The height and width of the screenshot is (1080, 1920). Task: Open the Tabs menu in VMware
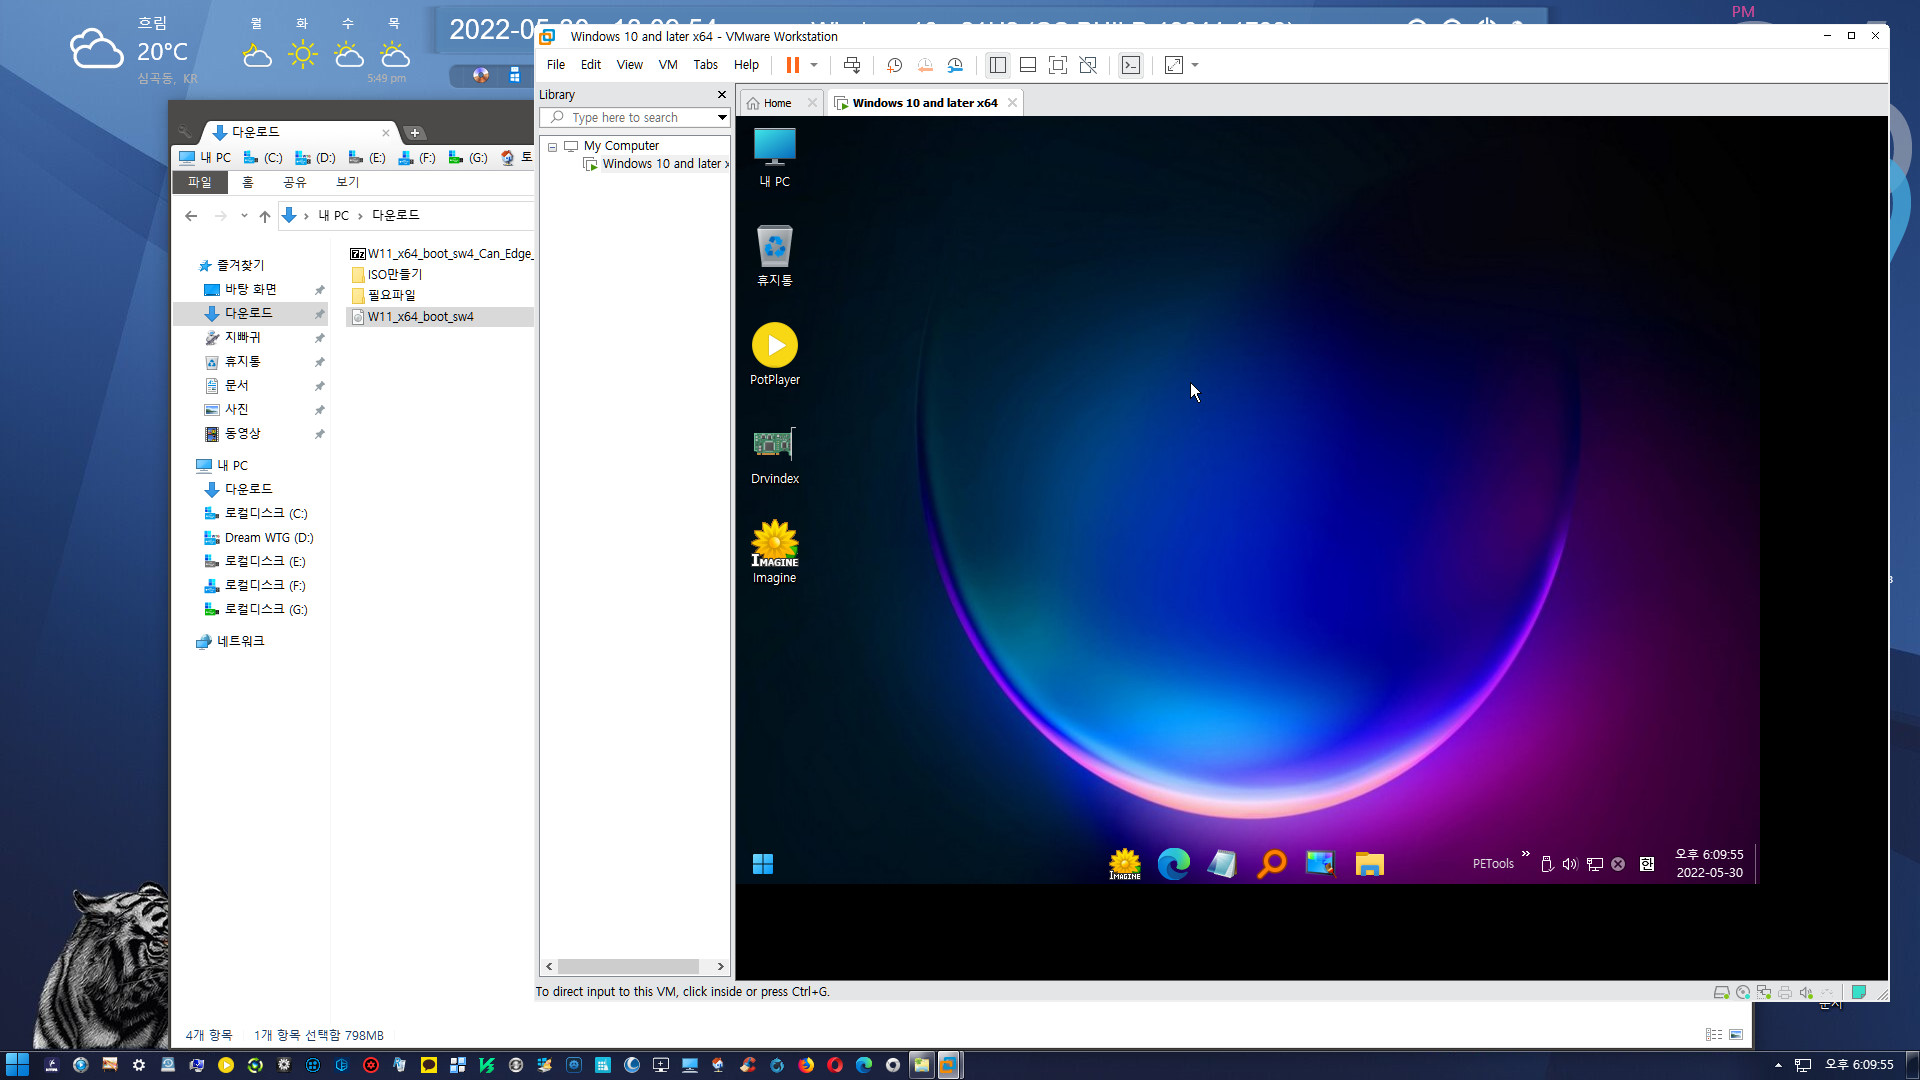[706, 65]
